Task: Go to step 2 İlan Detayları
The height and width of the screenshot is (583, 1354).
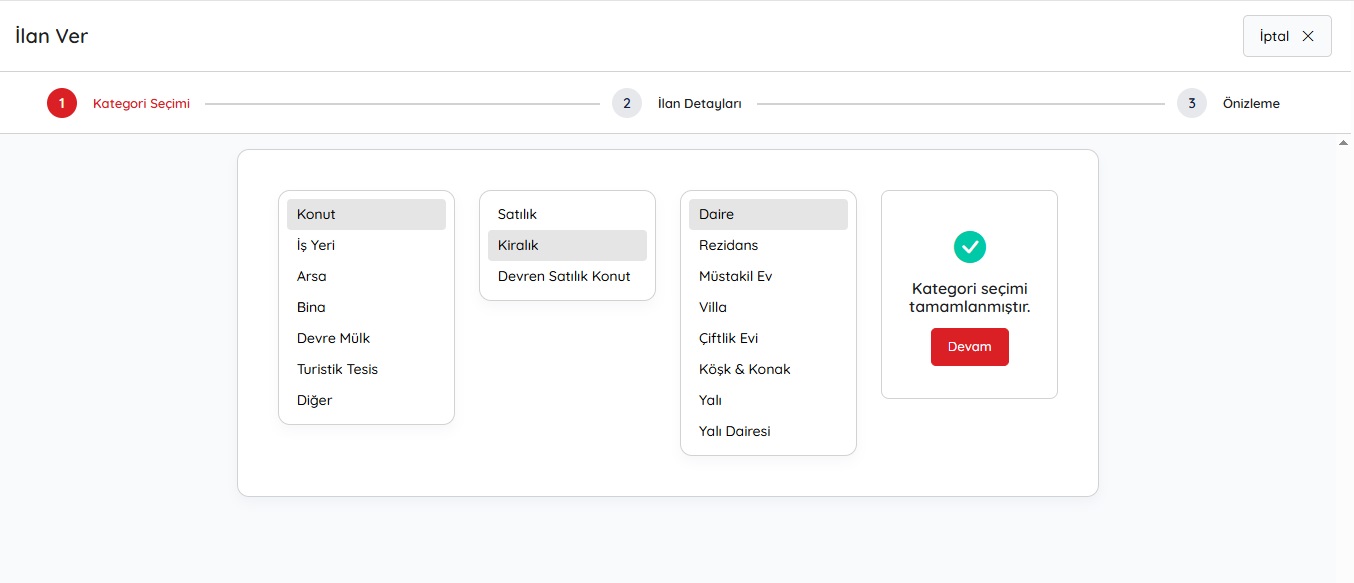Action: [627, 103]
